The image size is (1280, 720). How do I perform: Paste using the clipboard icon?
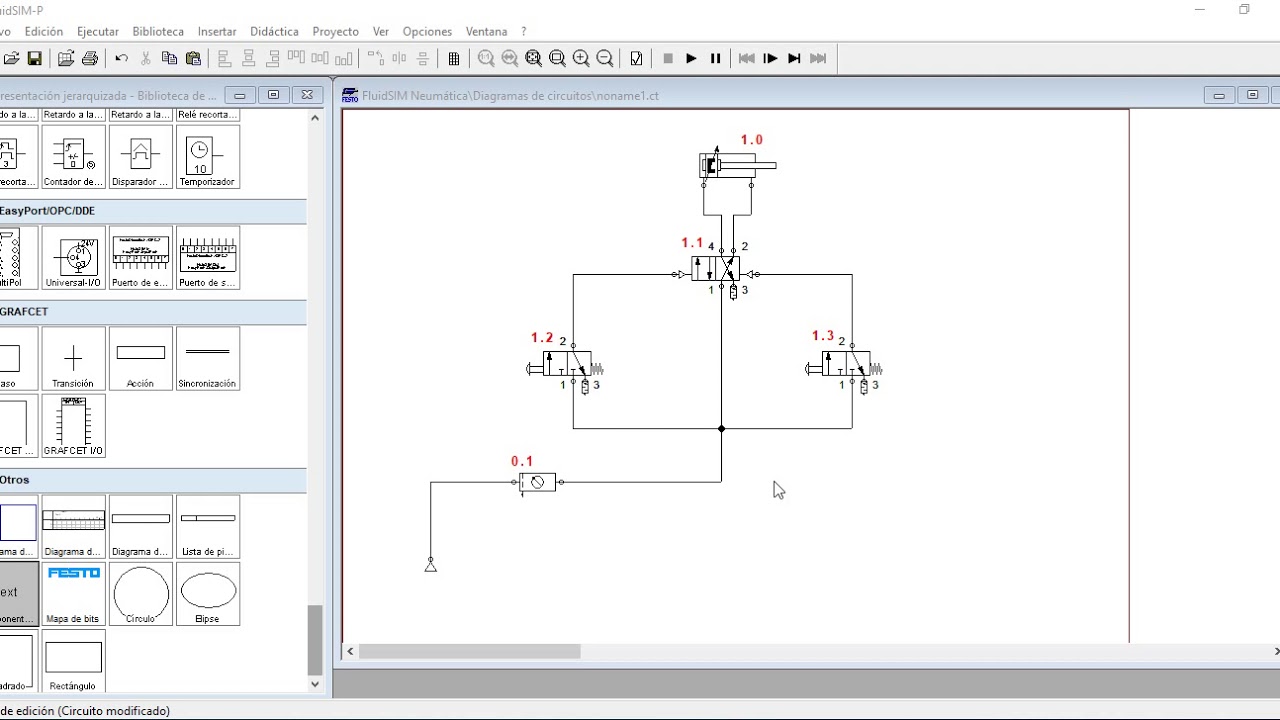tap(194, 58)
